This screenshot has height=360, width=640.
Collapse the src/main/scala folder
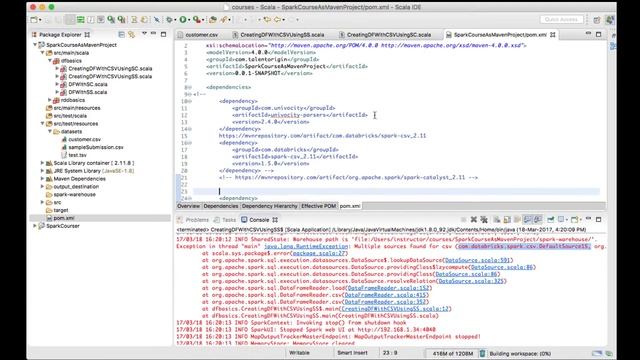[42, 53]
